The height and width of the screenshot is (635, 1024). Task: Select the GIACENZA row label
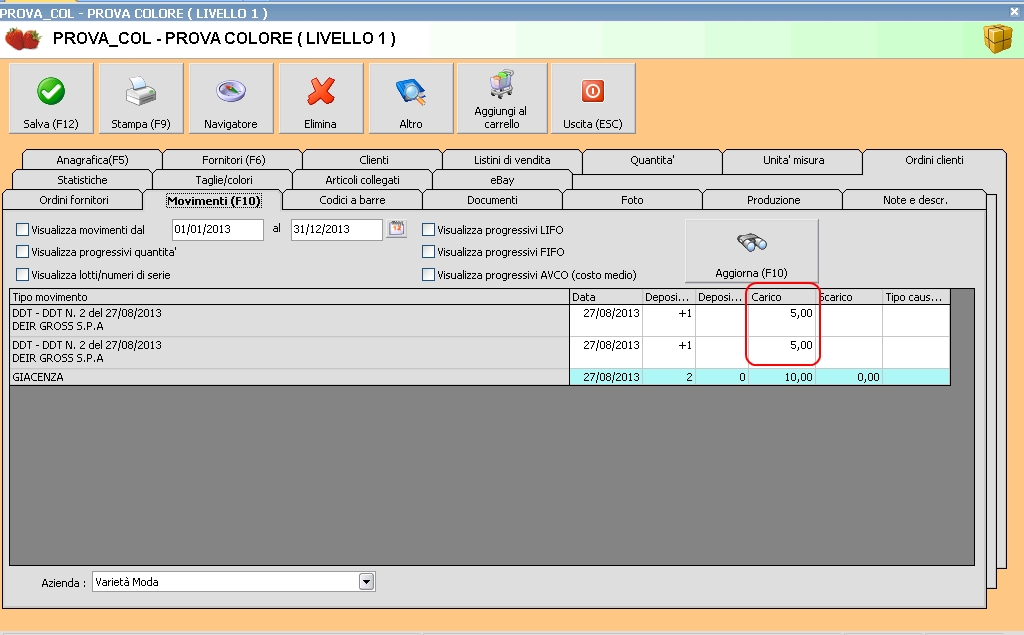[x=38, y=377]
